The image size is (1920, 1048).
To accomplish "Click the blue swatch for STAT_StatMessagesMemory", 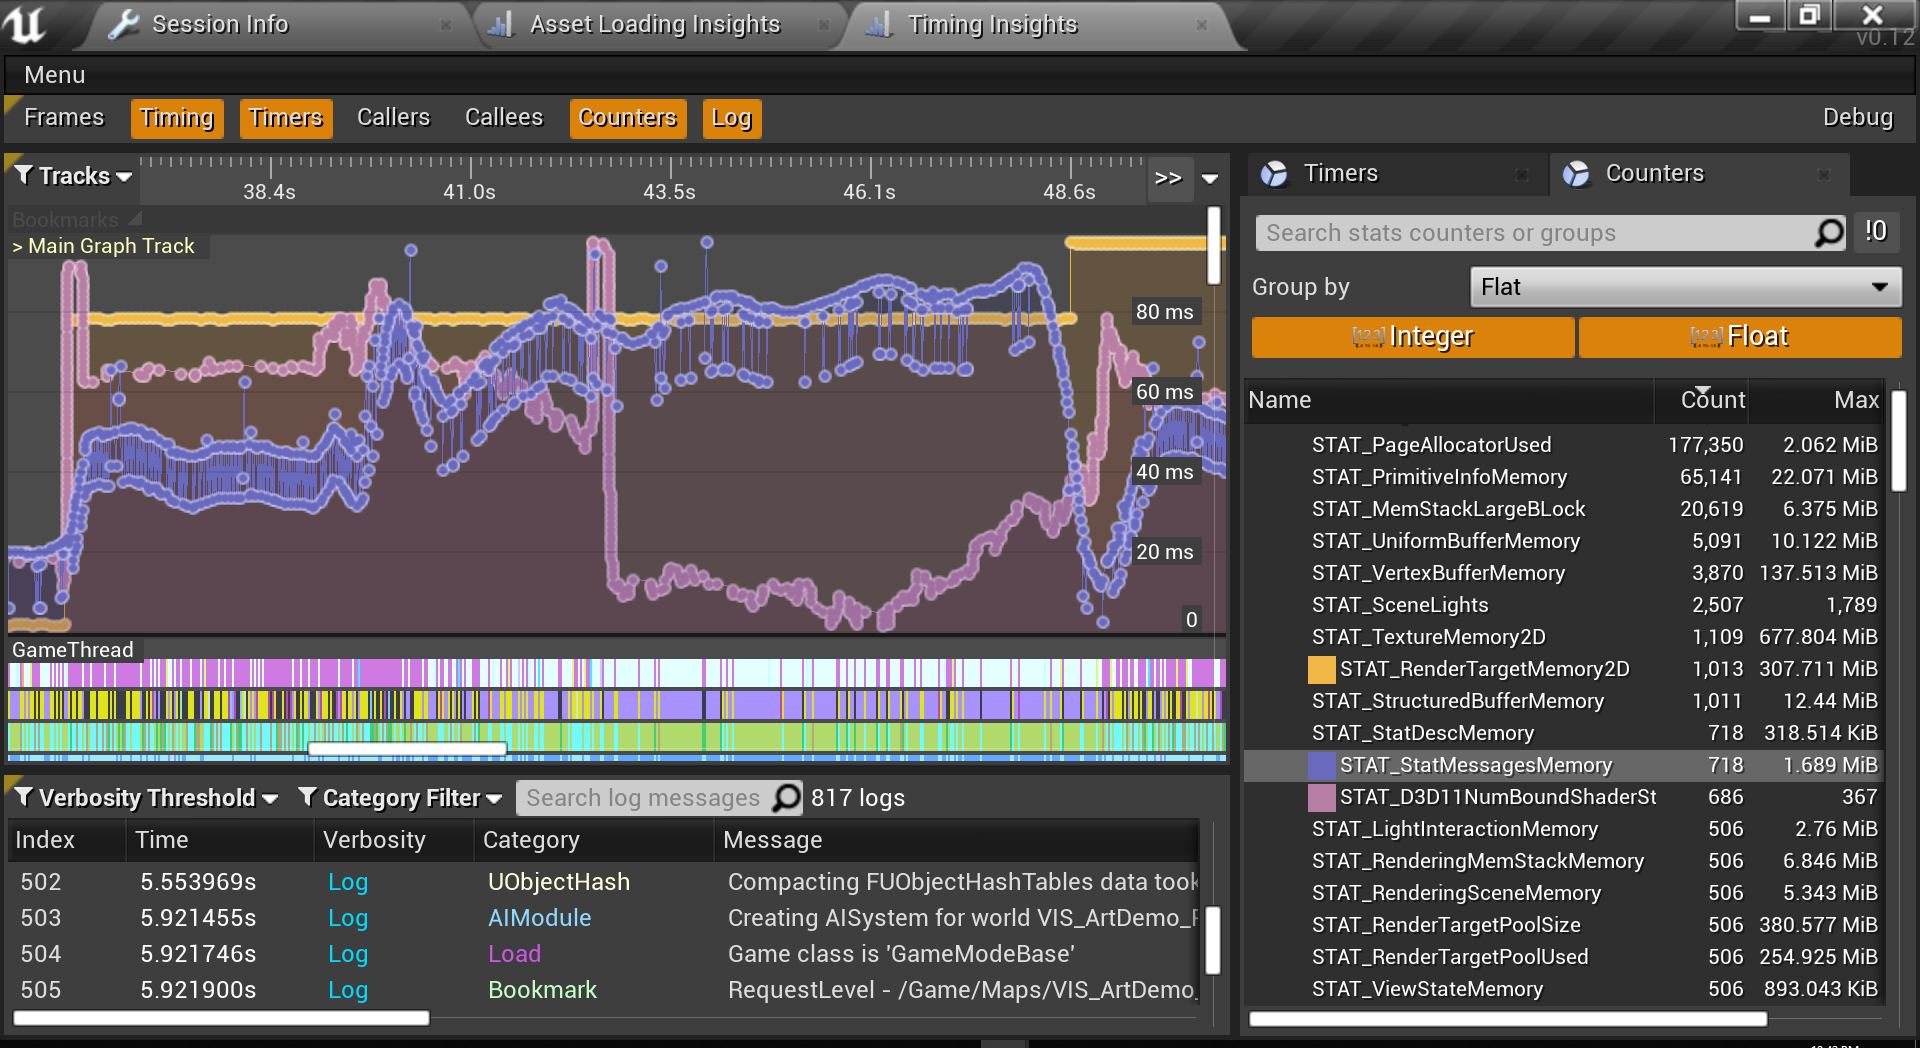I will (x=1322, y=765).
